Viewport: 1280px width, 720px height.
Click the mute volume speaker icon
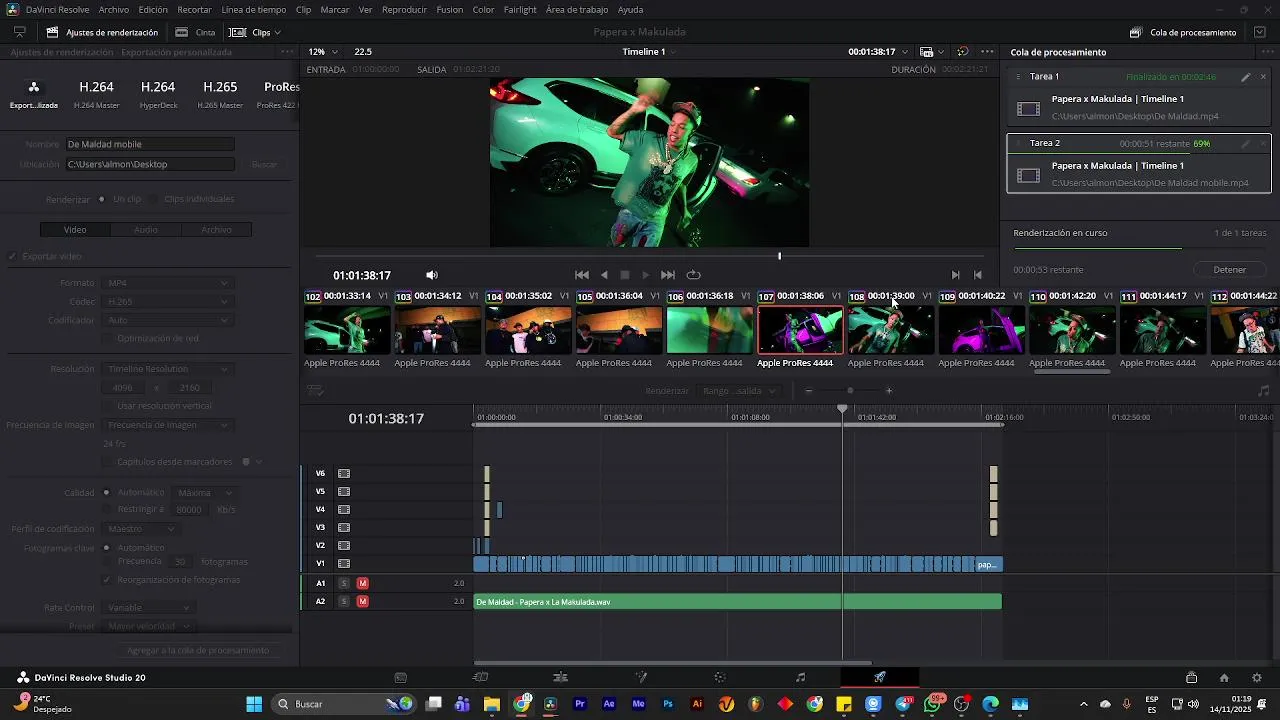click(432, 275)
